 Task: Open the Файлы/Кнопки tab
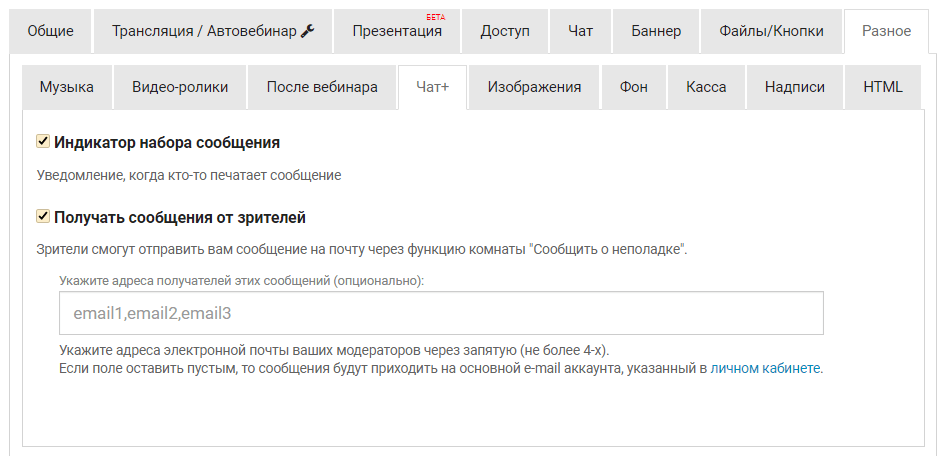point(771,31)
